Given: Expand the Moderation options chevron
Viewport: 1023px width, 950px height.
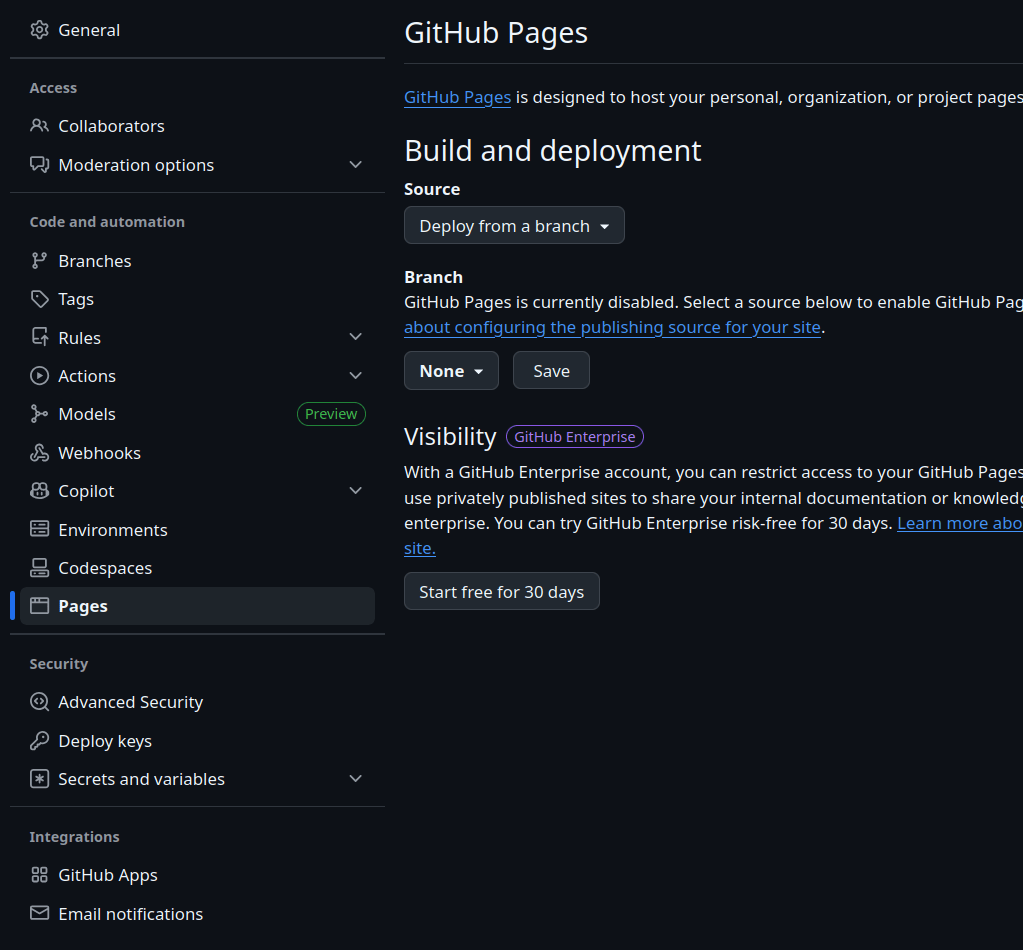Looking at the screenshot, I should coord(356,164).
